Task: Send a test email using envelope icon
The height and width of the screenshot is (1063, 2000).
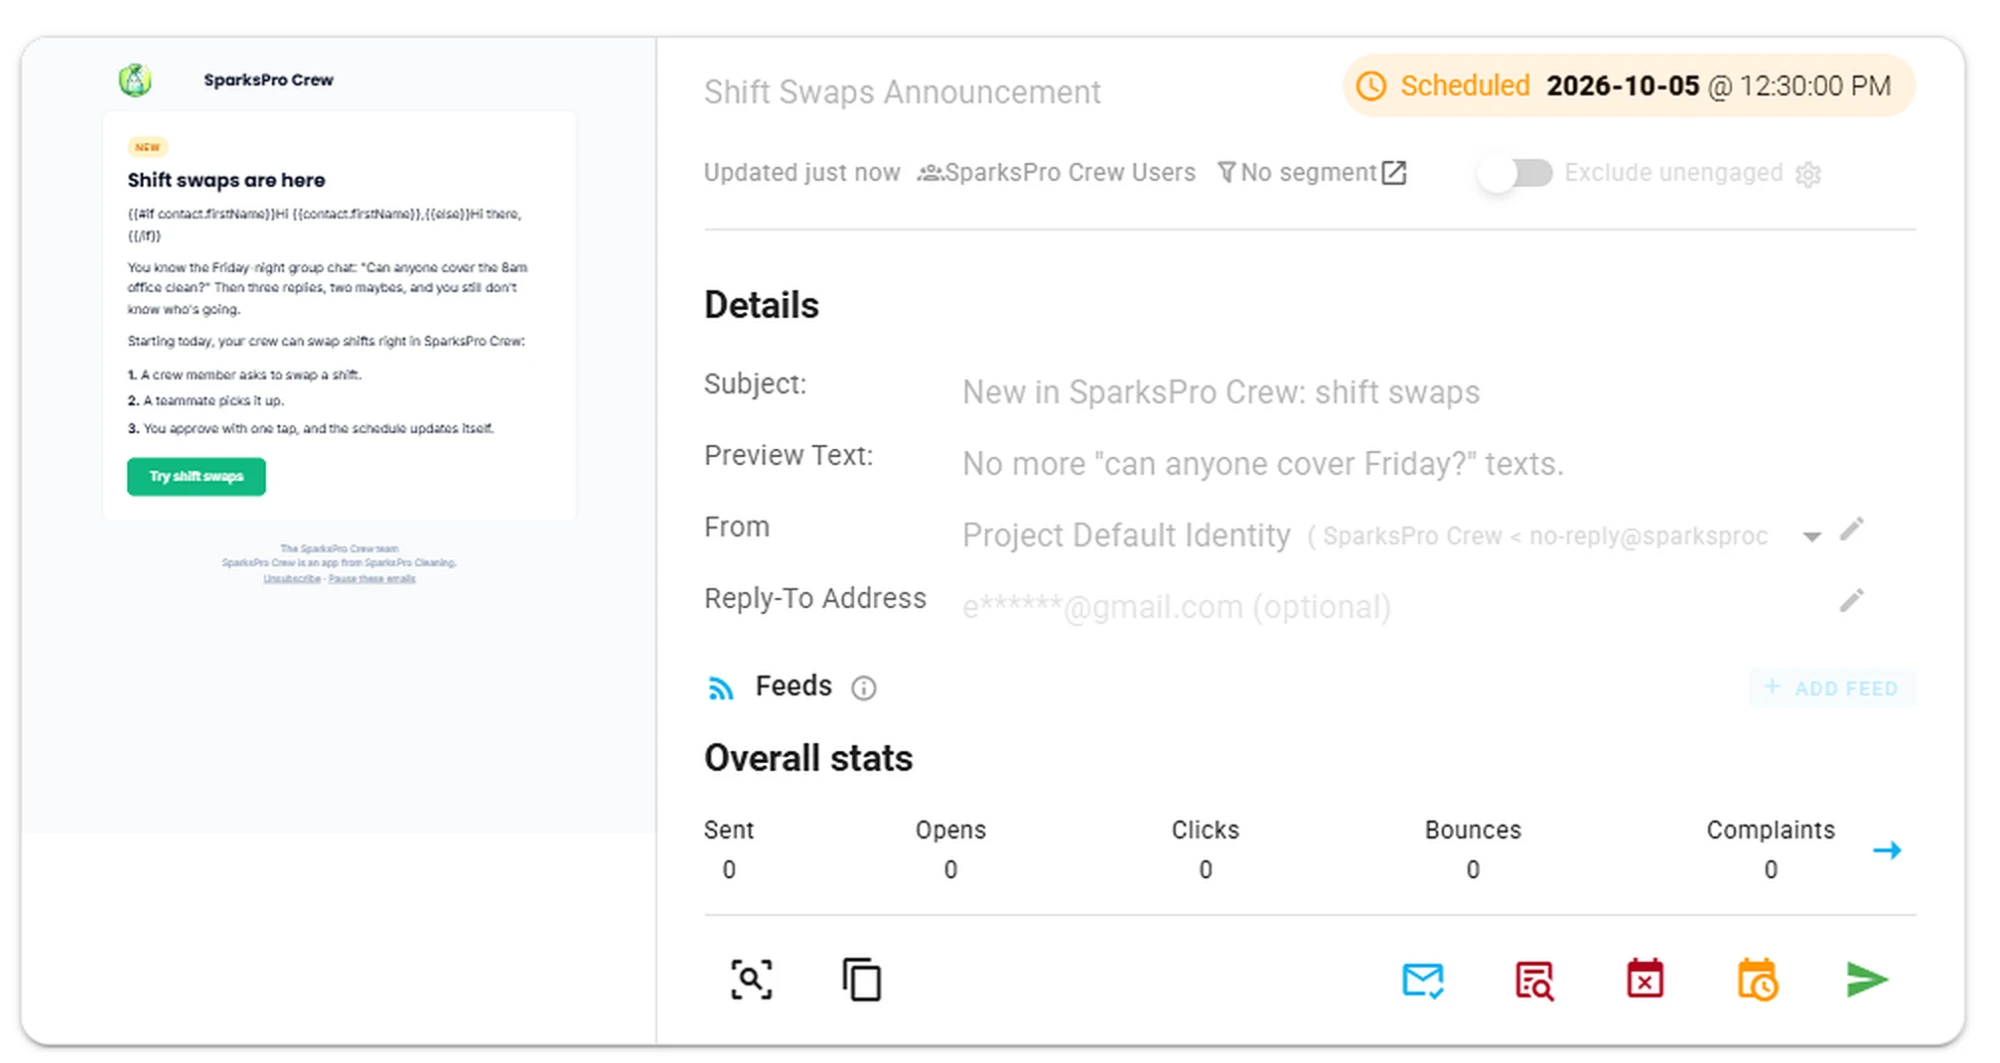Action: click(1423, 981)
